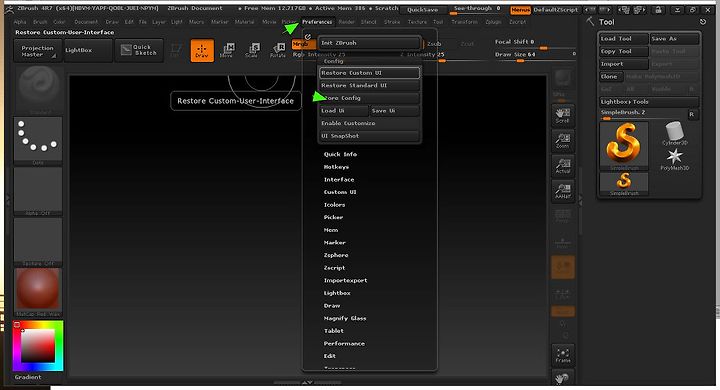Adjust the See-through slider
The image size is (720, 390).
(x=478, y=10)
